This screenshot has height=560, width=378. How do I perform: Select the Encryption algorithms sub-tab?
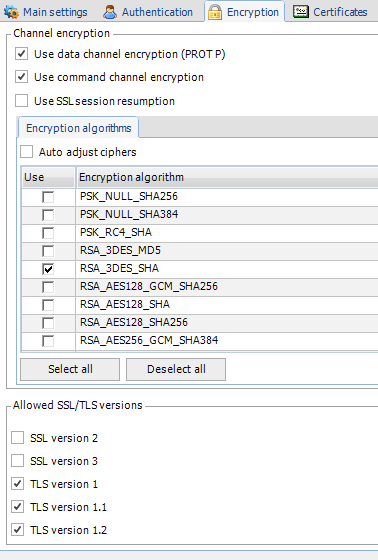click(78, 128)
